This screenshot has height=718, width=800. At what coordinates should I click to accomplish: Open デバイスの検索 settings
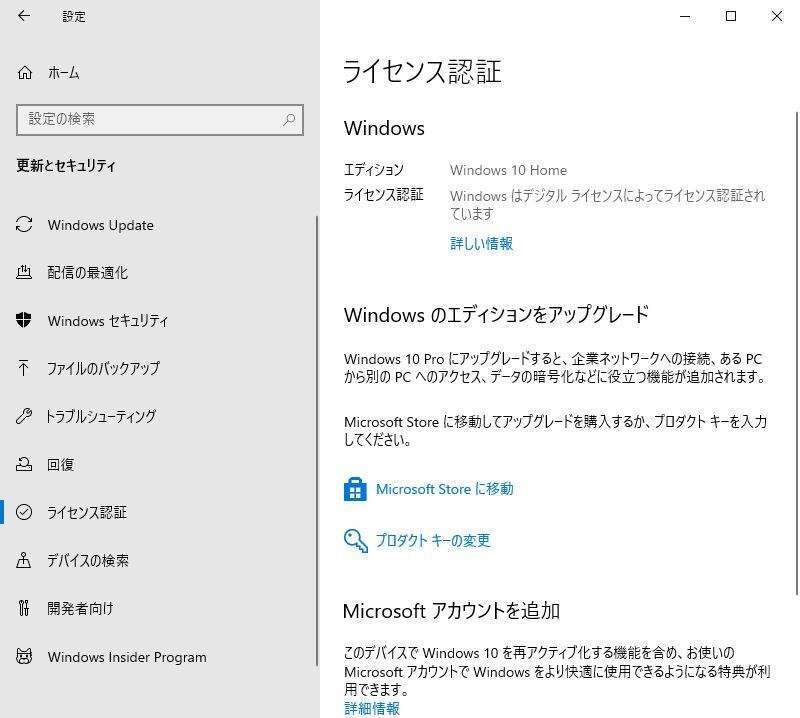coord(158,560)
